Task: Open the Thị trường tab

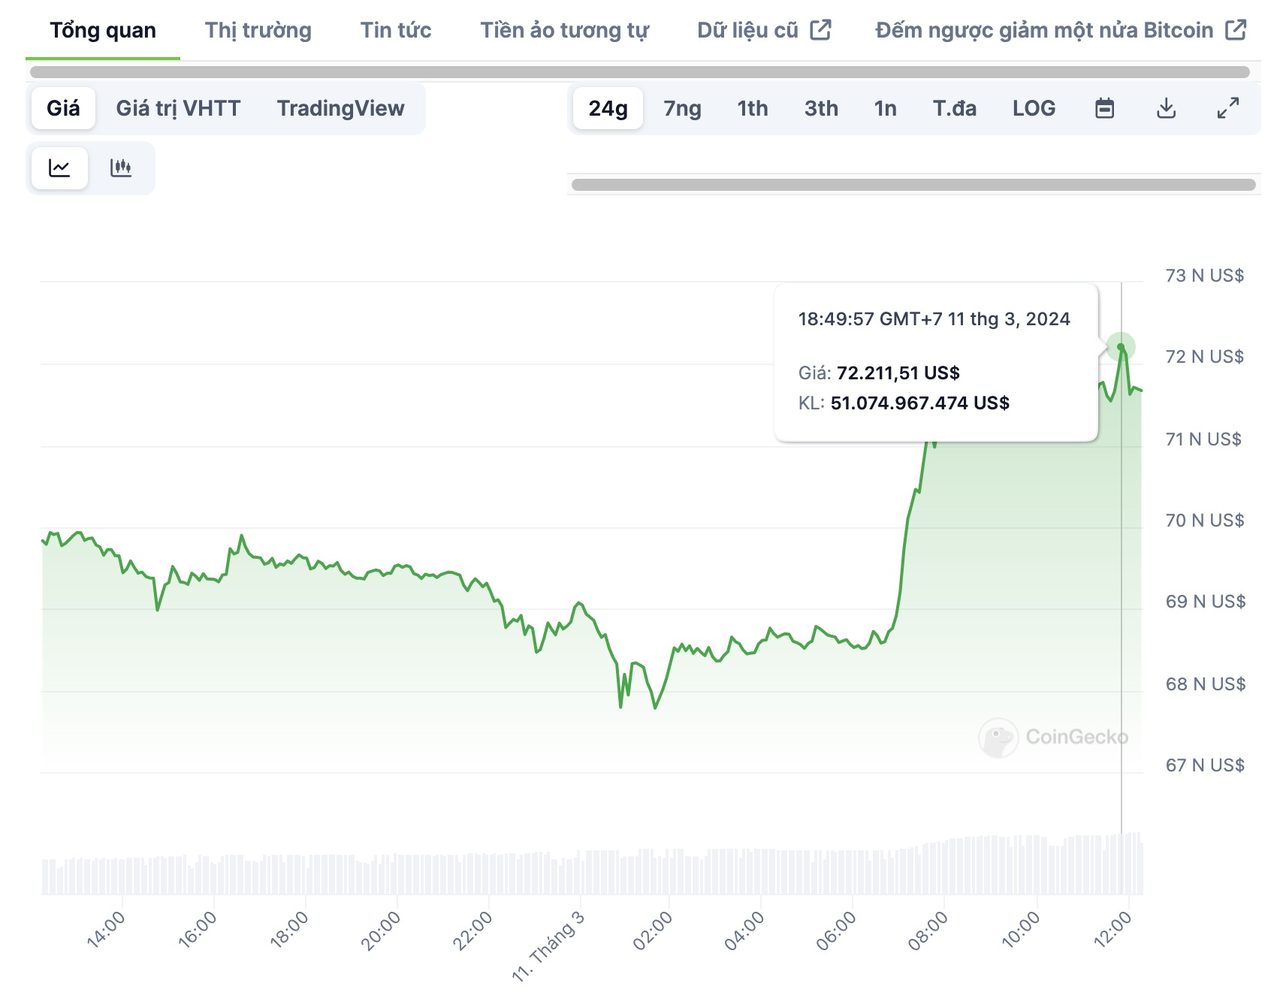Action: (258, 30)
